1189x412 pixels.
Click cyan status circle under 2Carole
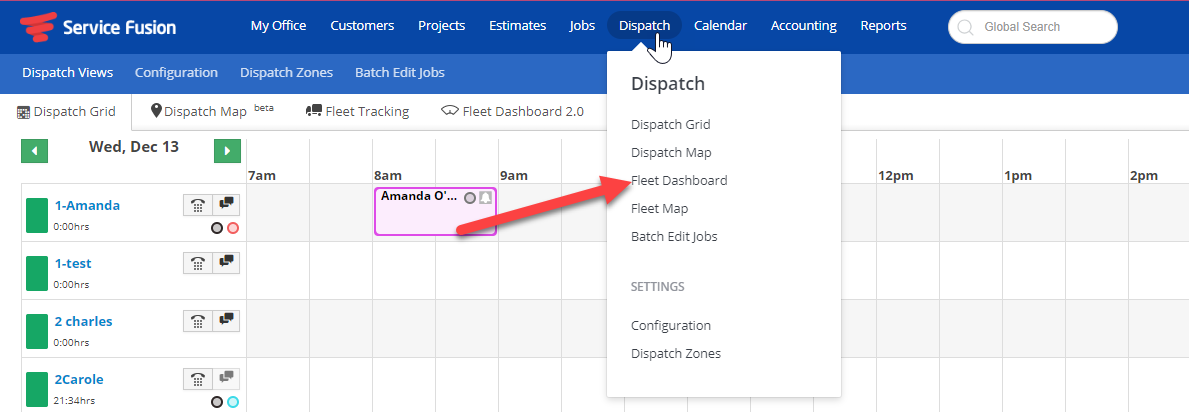[x=233, y=401]
